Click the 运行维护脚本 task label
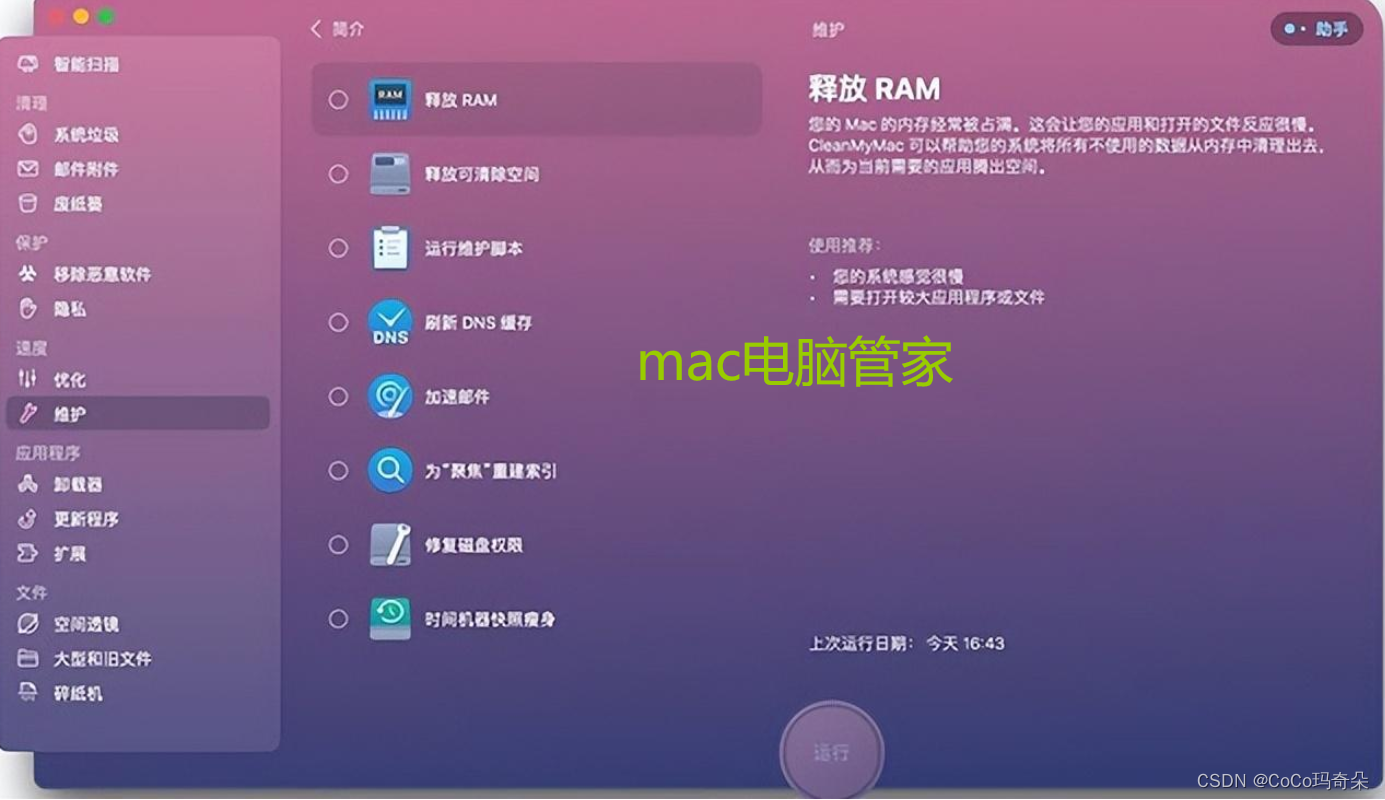This screenshot has width=1385, height=800. coord(474,248)
